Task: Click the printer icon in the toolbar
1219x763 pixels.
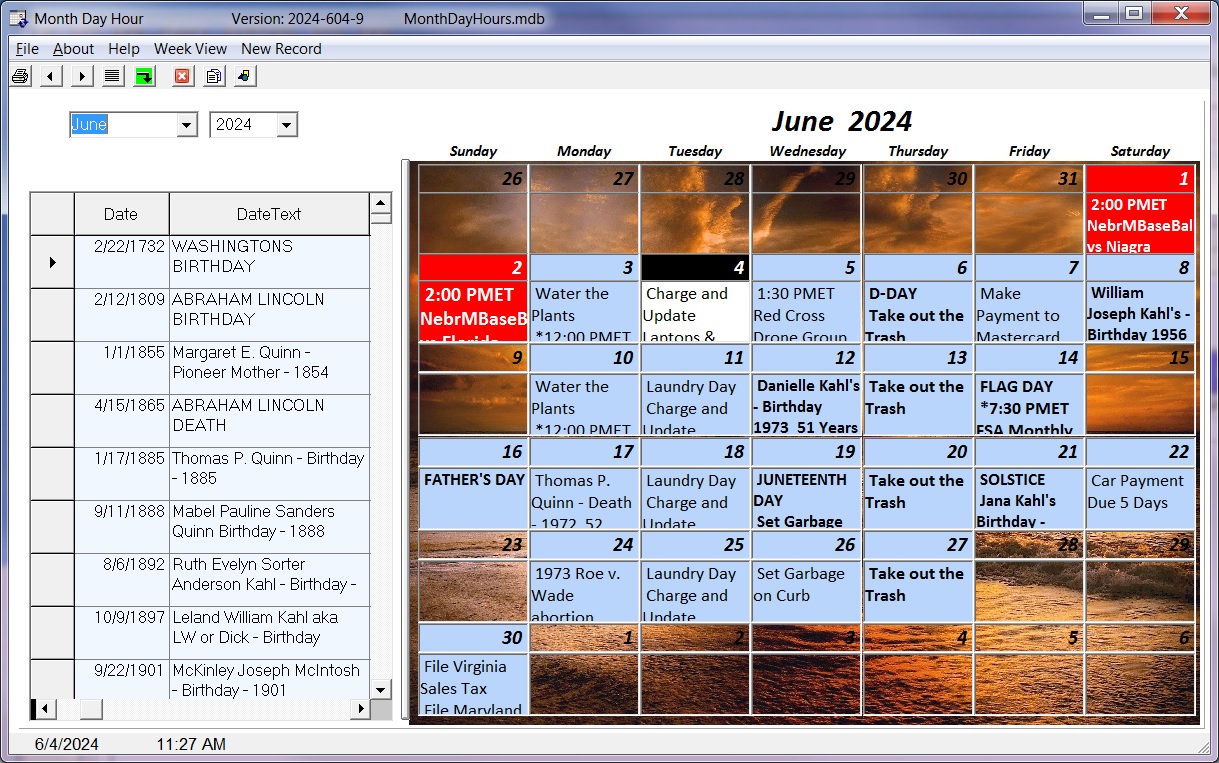Action: click(x=20, y=76)
